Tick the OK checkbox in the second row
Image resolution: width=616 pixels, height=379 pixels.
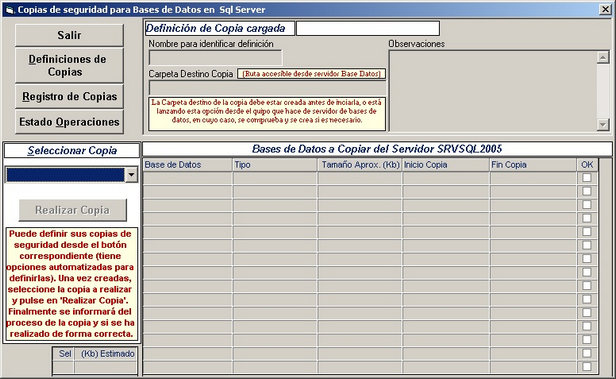587,191
